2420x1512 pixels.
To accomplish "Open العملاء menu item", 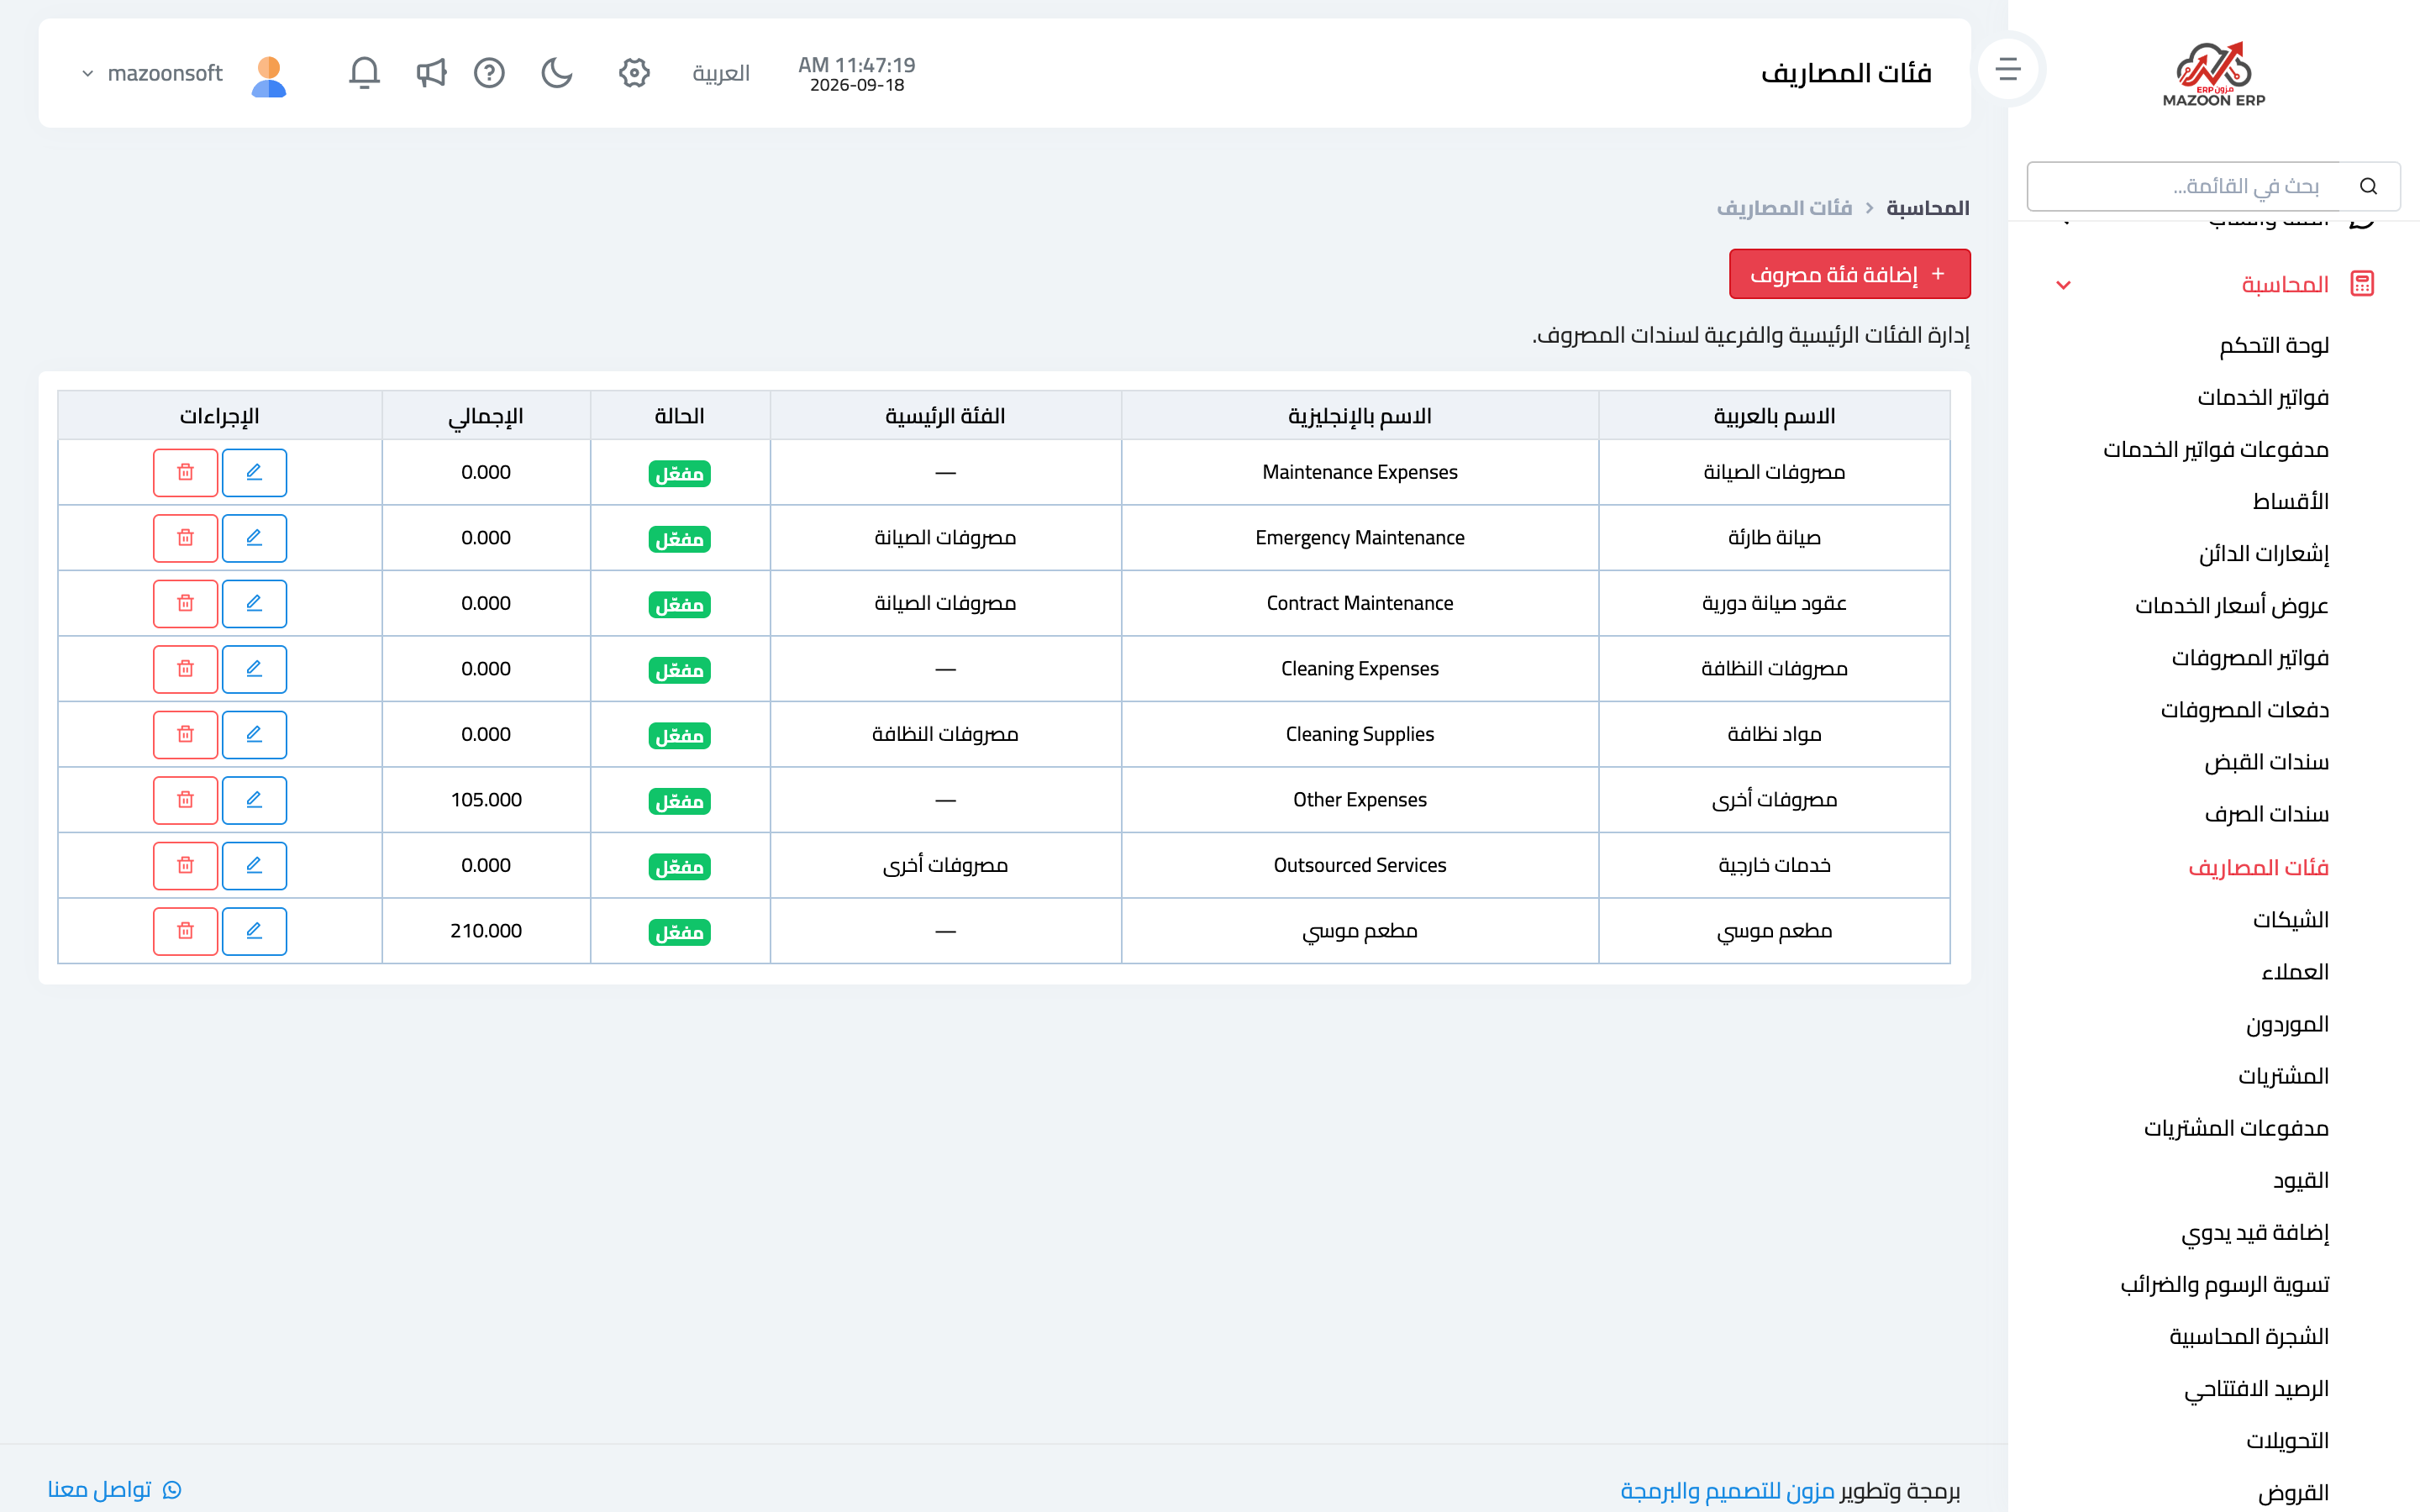I will (2295, 972).
